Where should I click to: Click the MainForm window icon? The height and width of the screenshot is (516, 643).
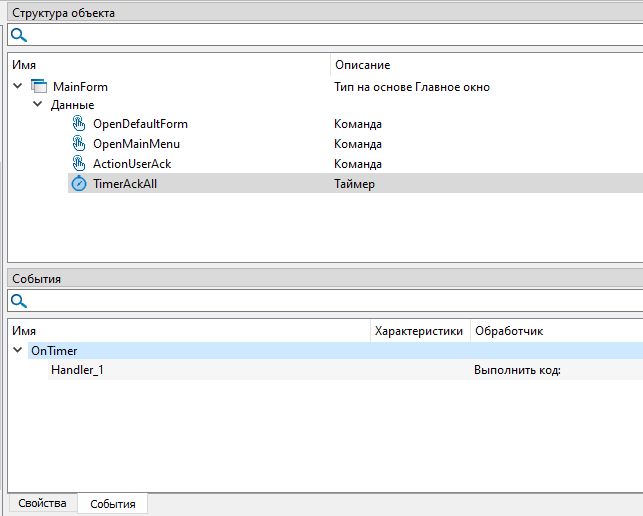pos(40,87)
